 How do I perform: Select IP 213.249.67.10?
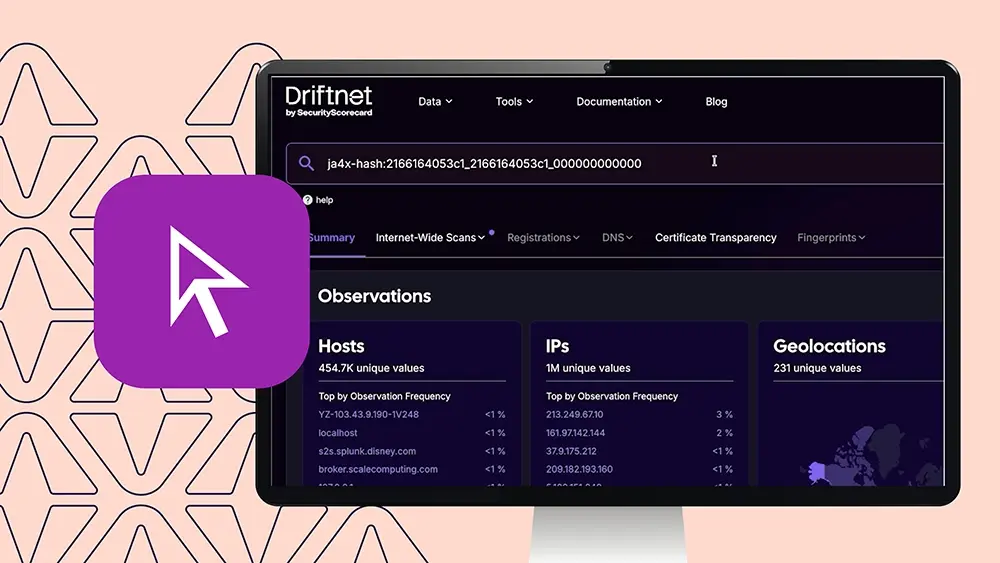[575, 414]
